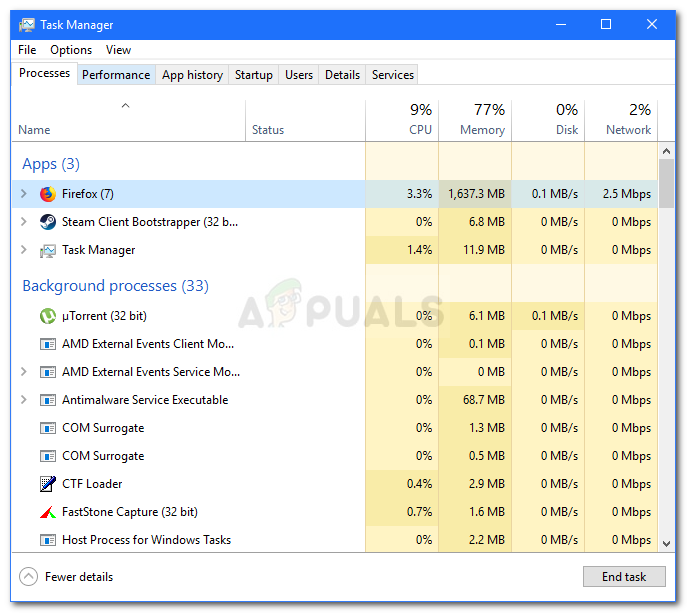Sort by the CPU column header
The width and height of the screenshot is (687, 613).
(402, 120)
